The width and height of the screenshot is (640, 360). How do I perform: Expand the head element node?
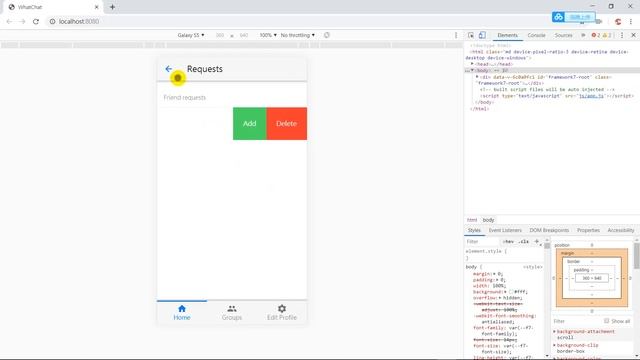pyautogui.click(x=472, y=64)
